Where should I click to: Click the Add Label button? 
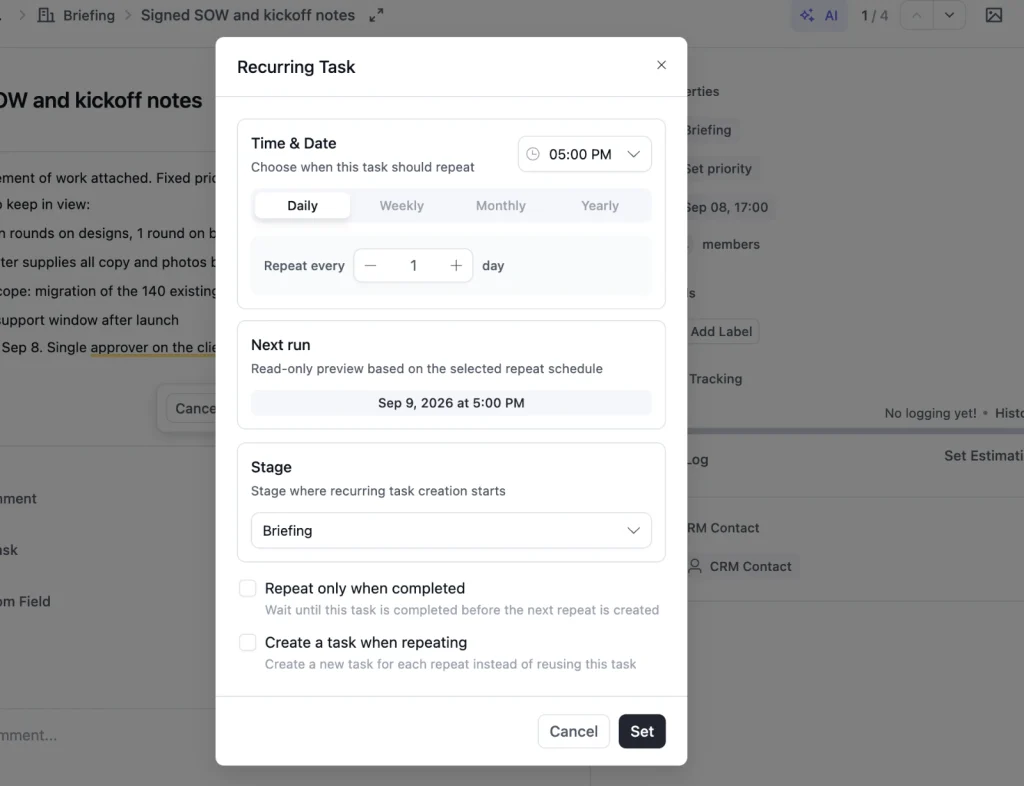point(721,332)
